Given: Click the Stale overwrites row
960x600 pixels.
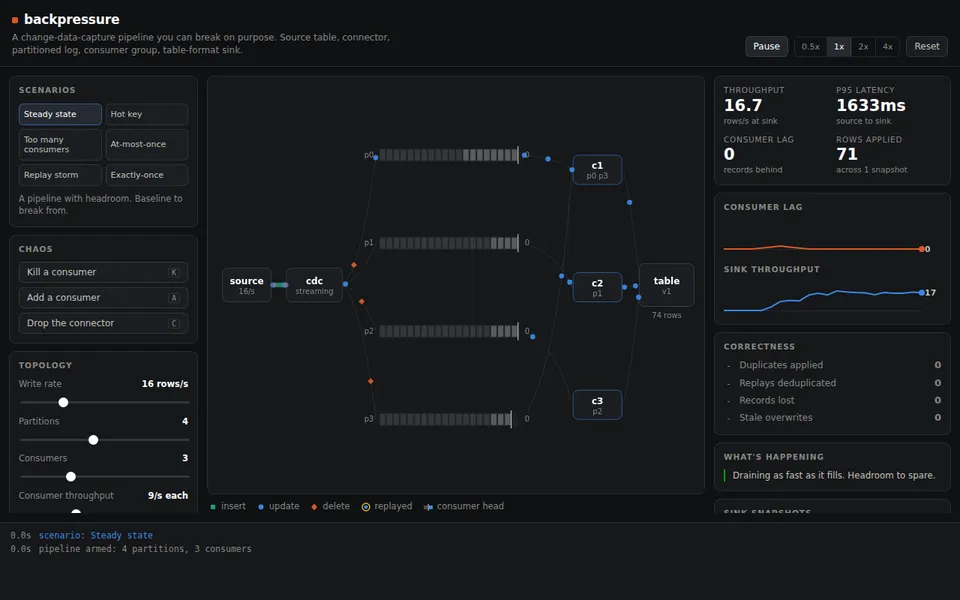Looking at the screenshot, I should pos(833,418).
